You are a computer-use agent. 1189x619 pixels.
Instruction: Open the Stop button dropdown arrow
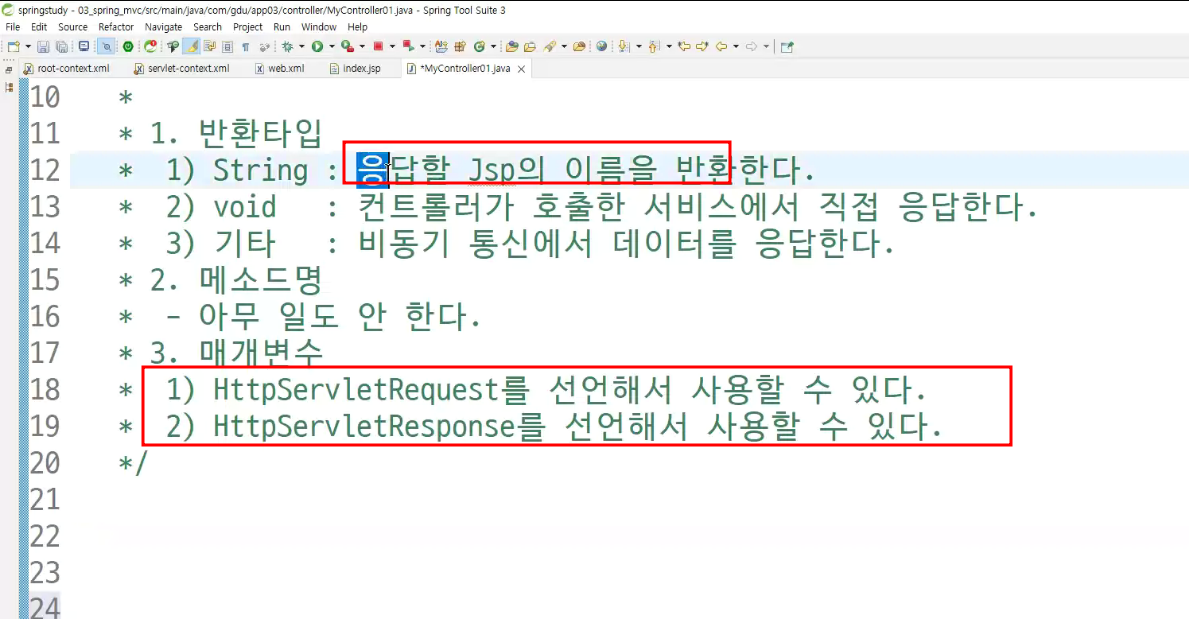[392, 47]
